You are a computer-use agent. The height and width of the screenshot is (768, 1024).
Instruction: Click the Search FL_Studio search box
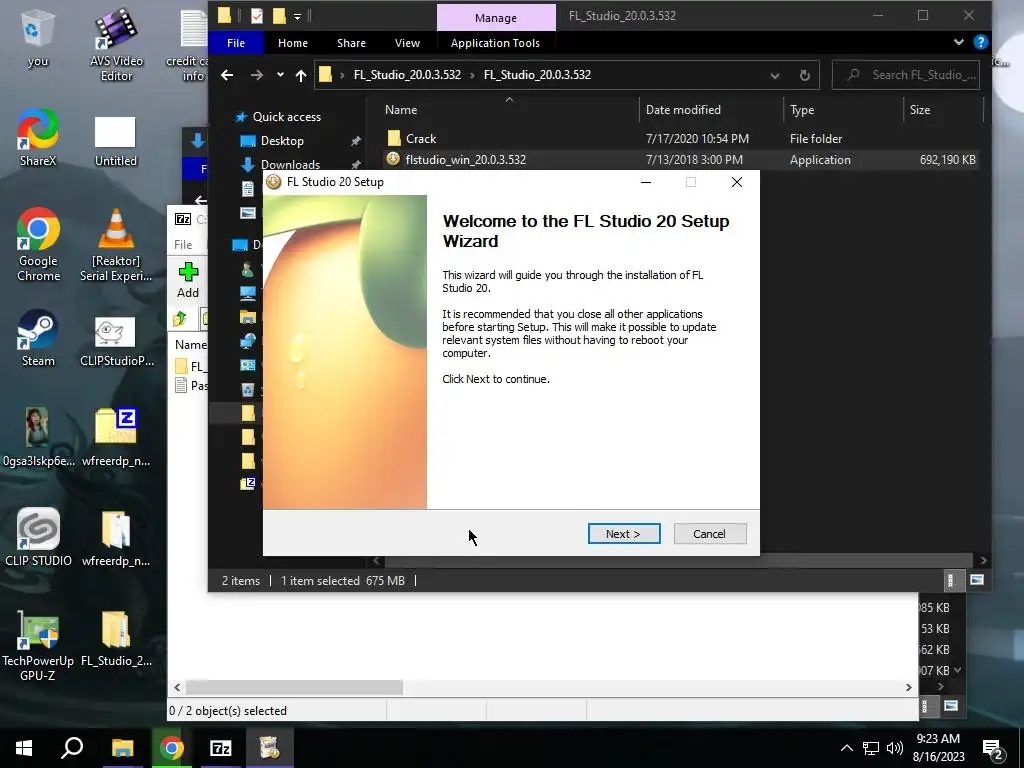(906, 75)
